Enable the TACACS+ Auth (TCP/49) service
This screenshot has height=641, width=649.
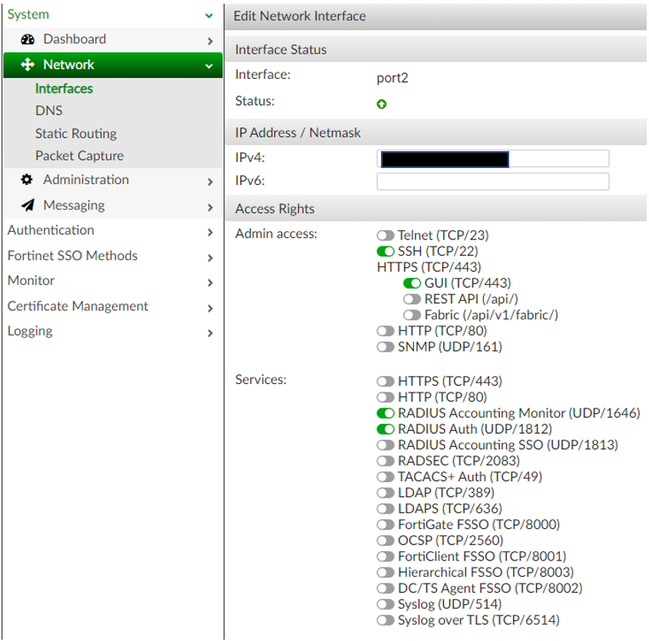click(386, 477)
